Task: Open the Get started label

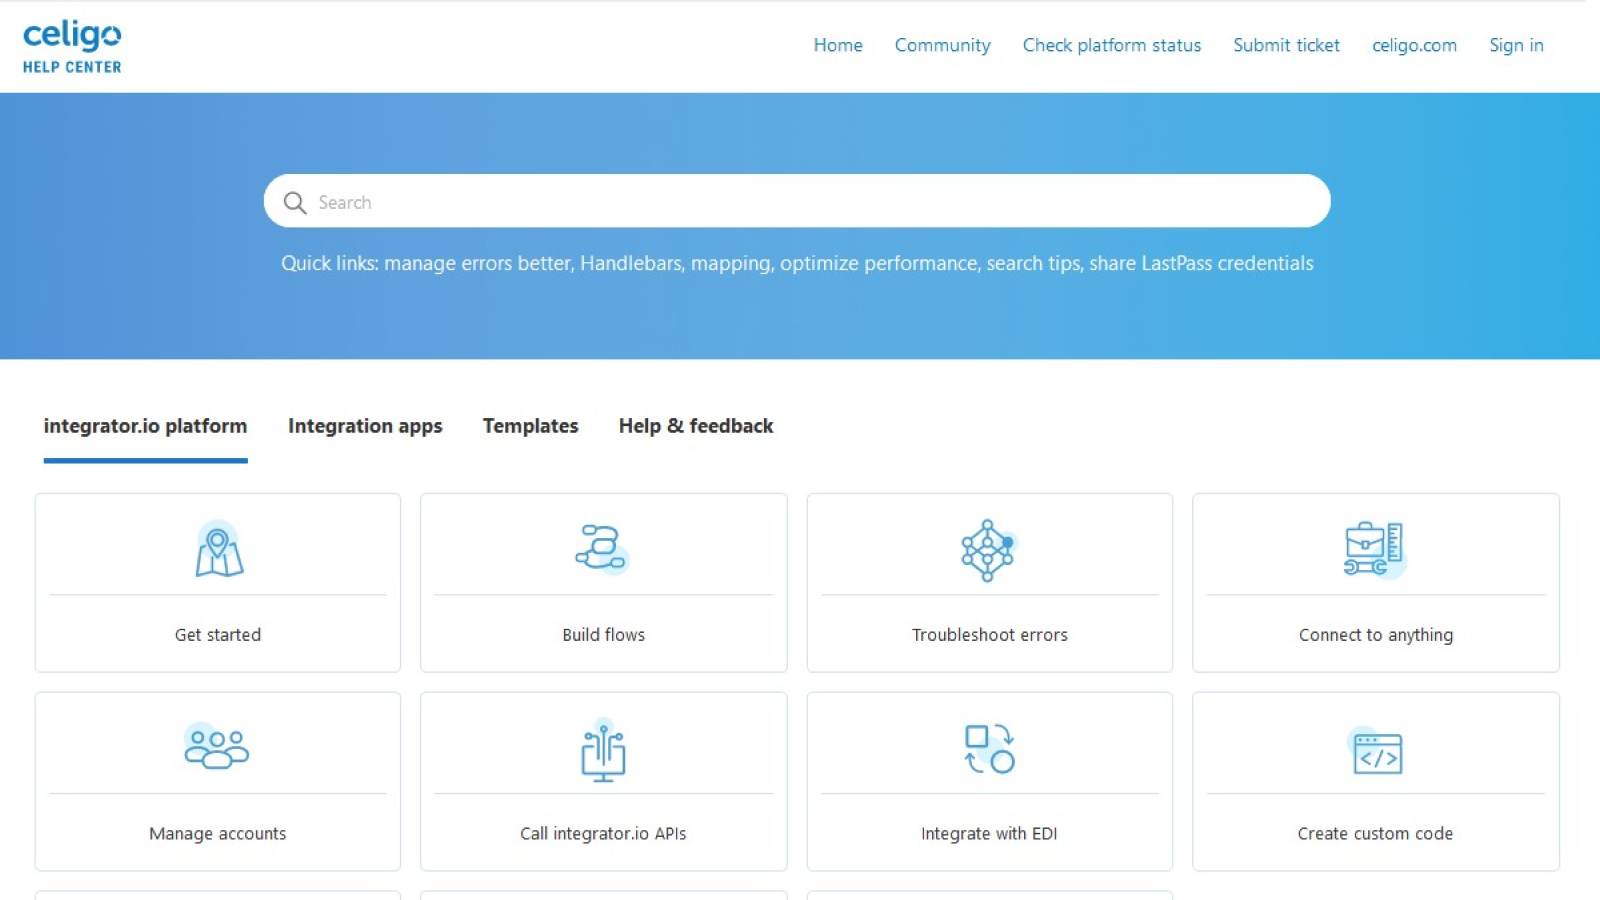Action: tap(218, 635)
